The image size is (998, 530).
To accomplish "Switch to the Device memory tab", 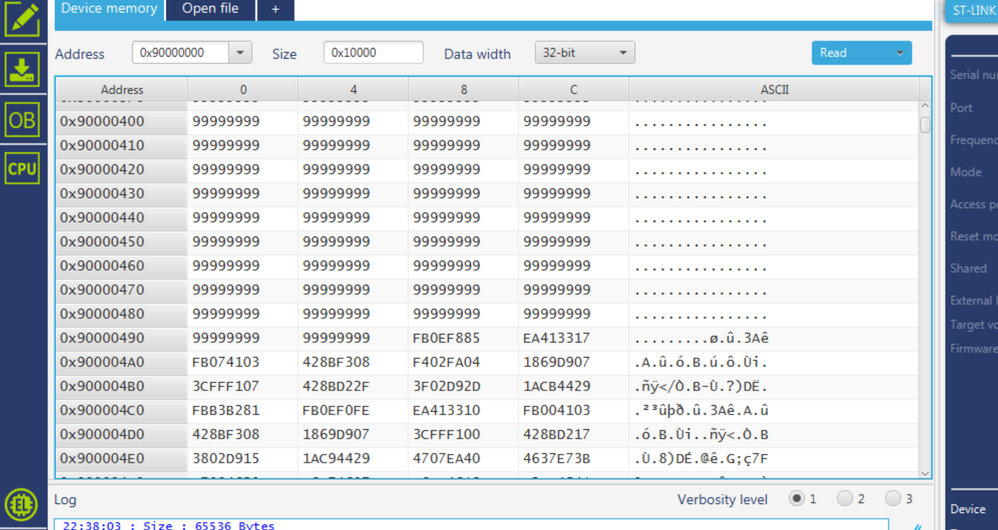I will tap(109, 10).
